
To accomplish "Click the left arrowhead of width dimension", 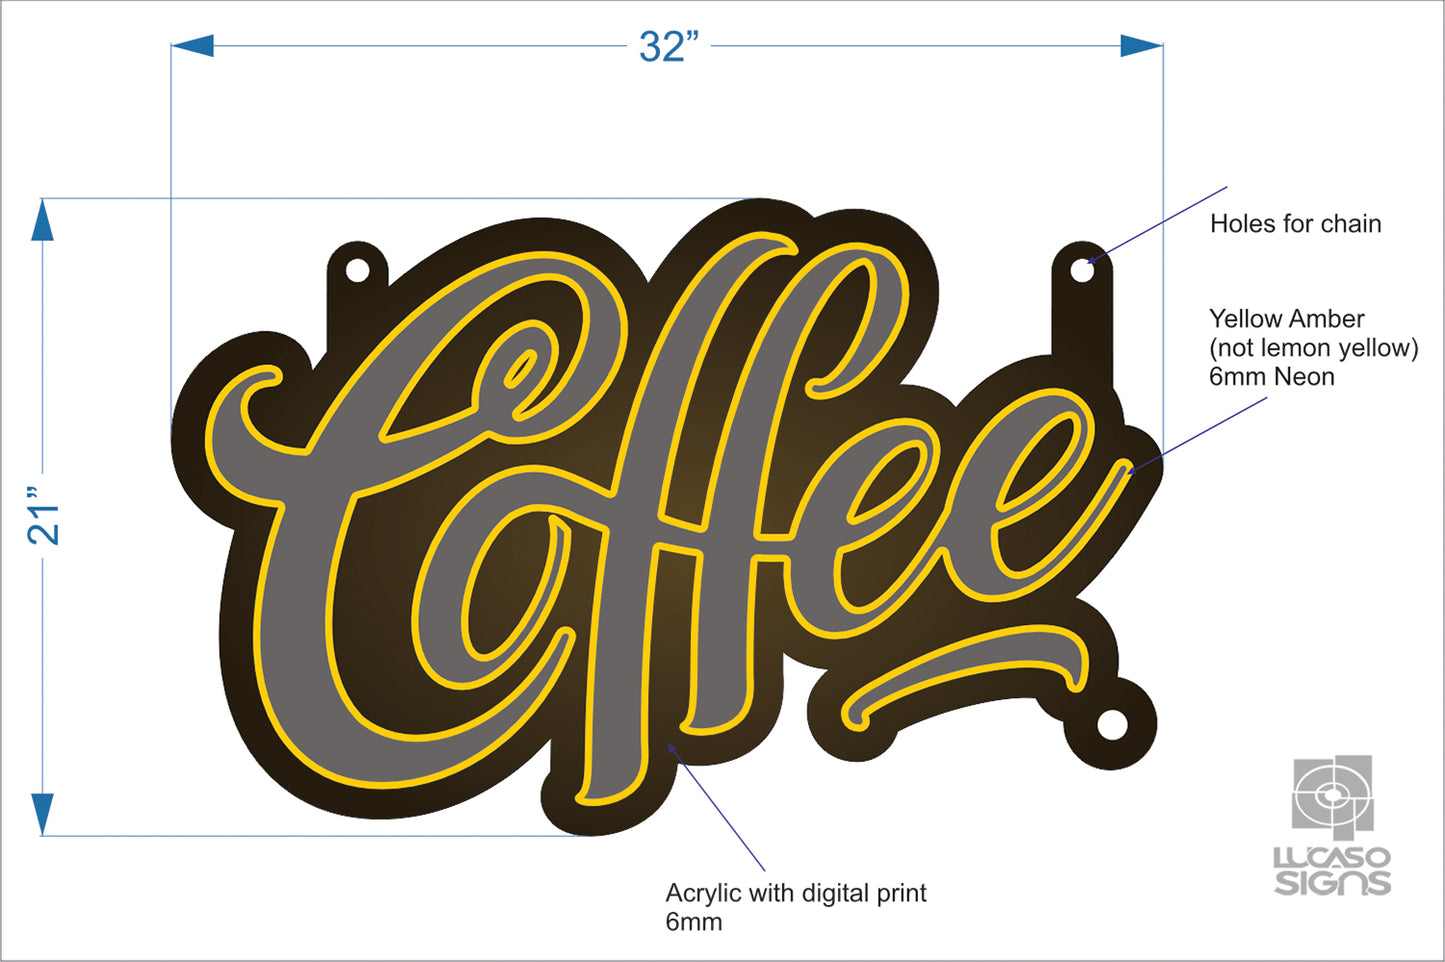I will [x=192, y=46].
